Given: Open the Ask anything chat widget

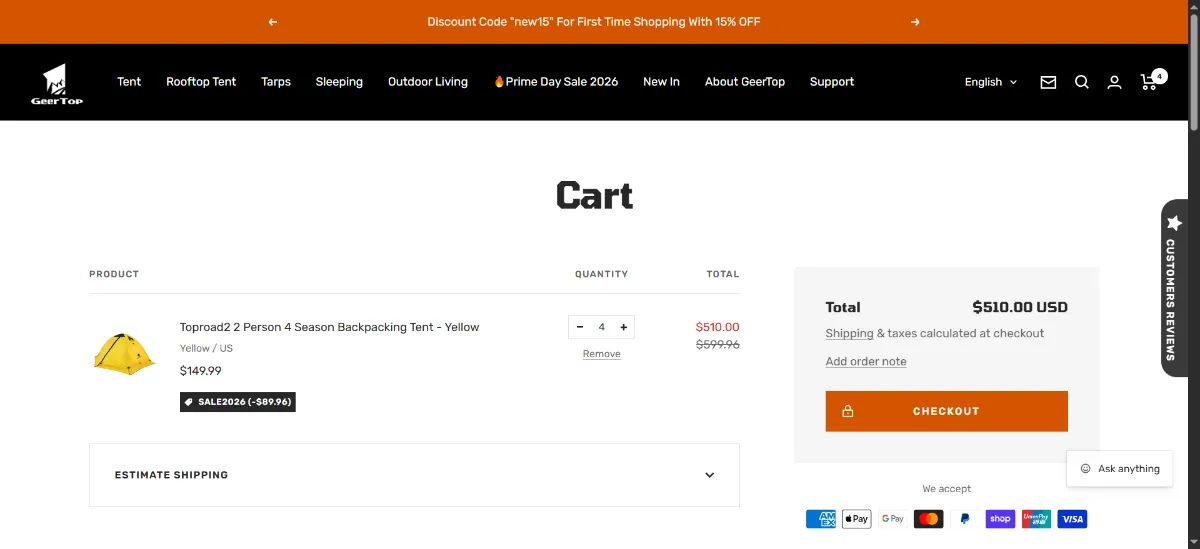Looking at the screenshot, I should 1119,468.
